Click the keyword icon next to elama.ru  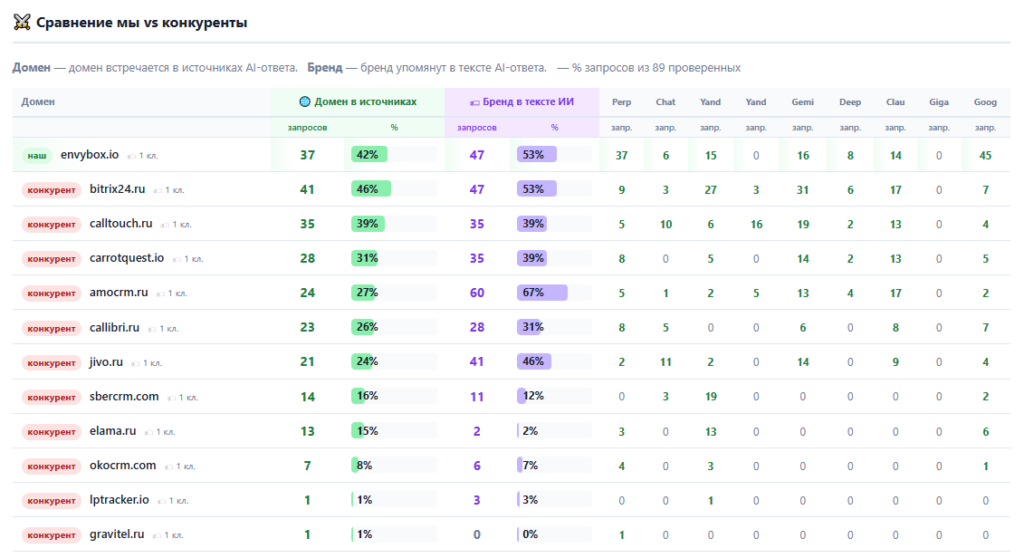coord(149,432)
